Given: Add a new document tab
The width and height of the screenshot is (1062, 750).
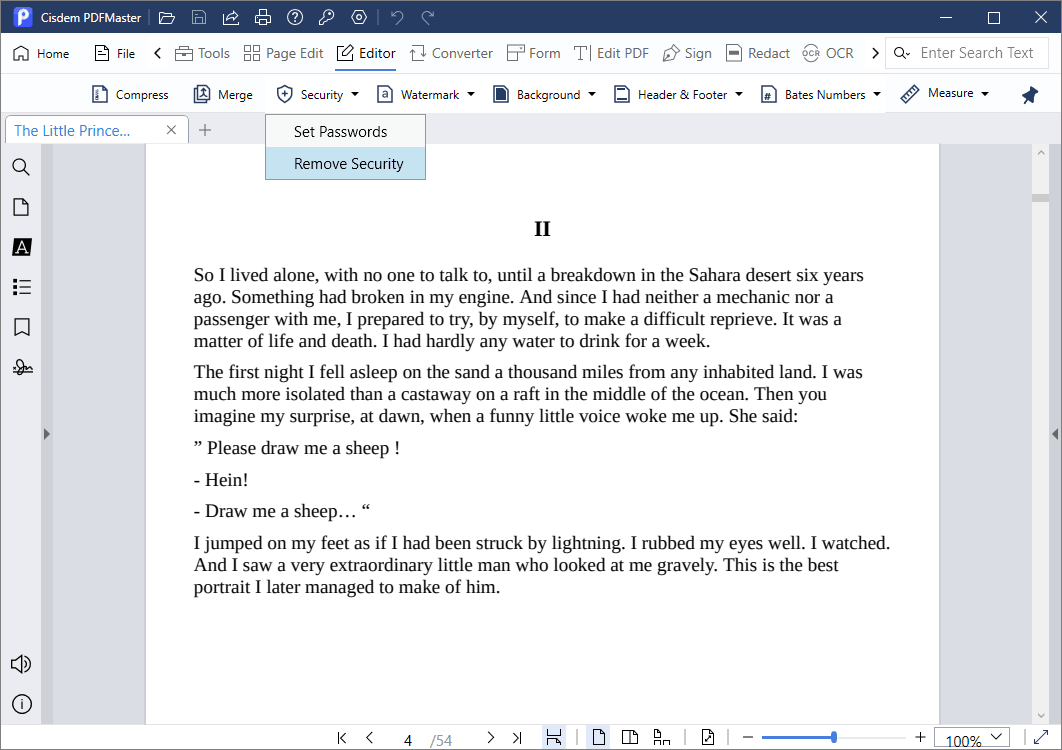Looking at the screenshot, I should (205, 130).
